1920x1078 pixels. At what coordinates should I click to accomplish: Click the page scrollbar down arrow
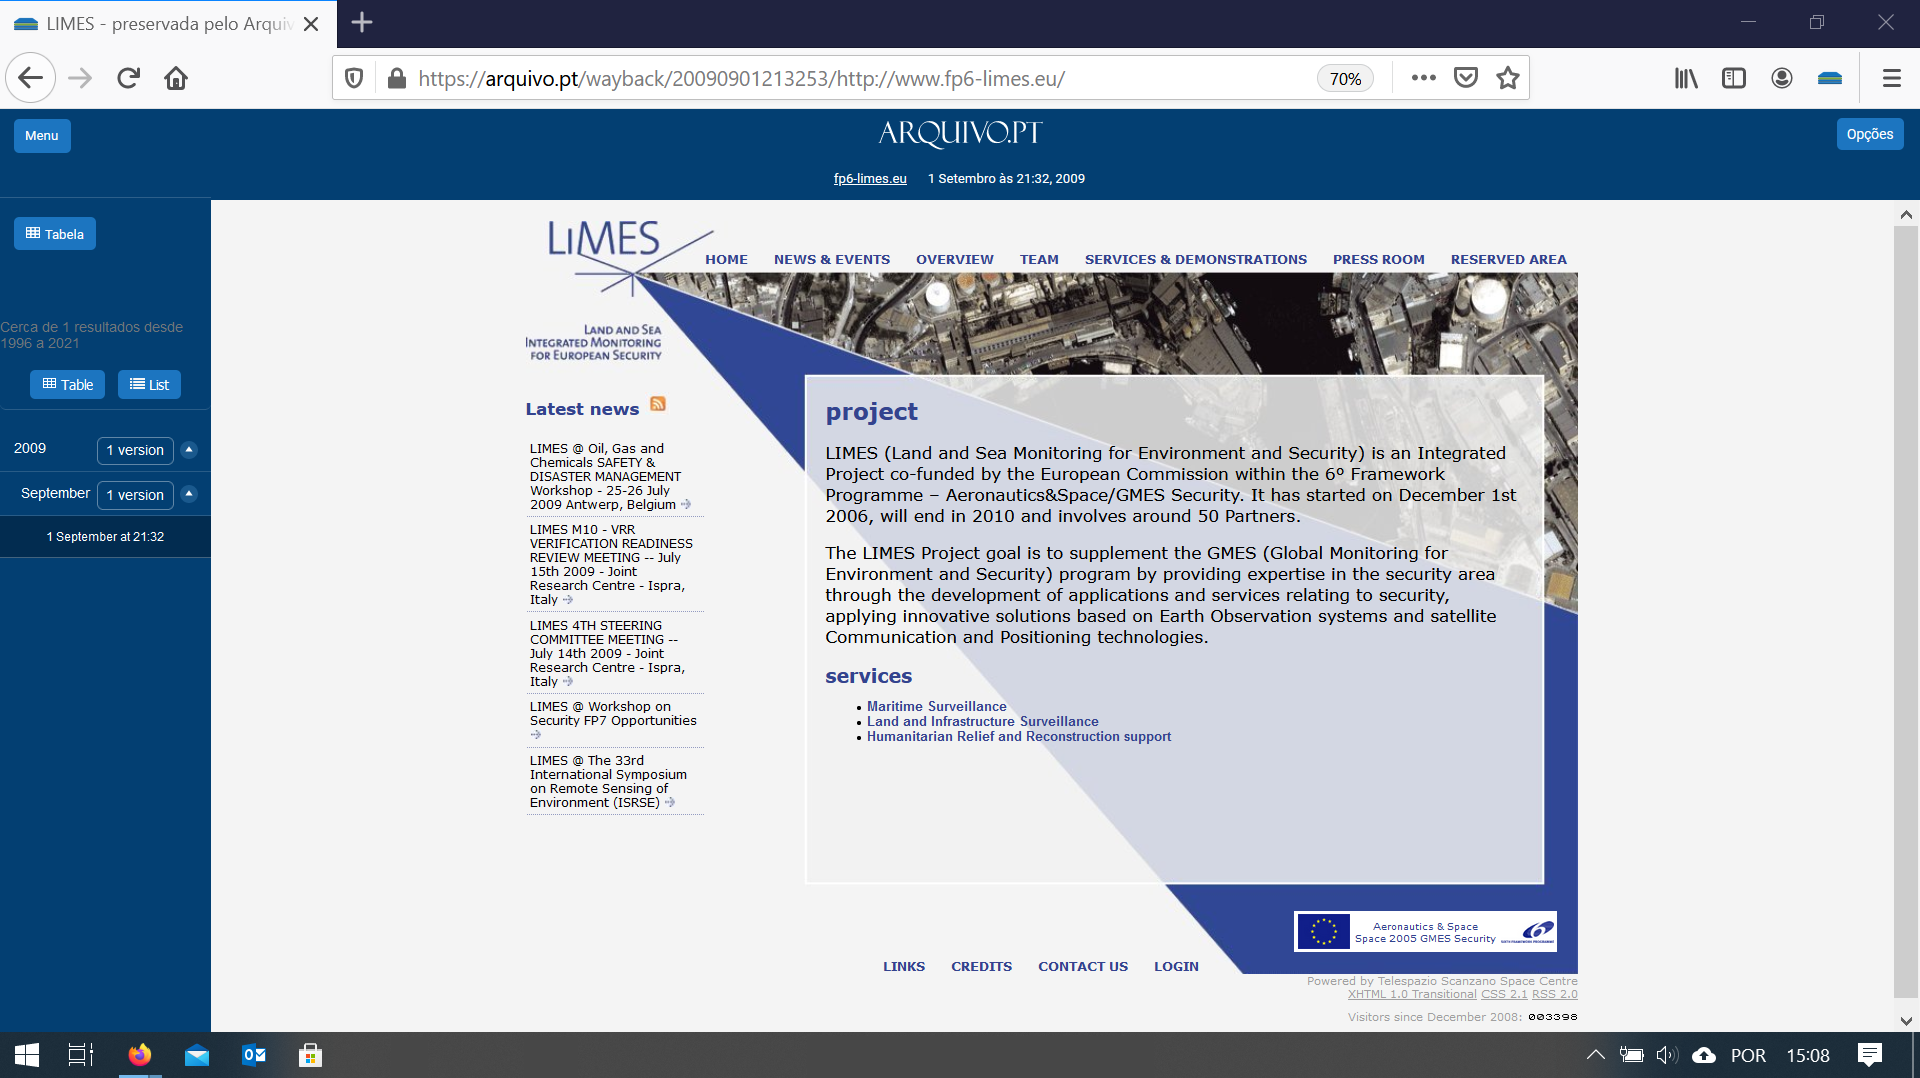1906,1021
